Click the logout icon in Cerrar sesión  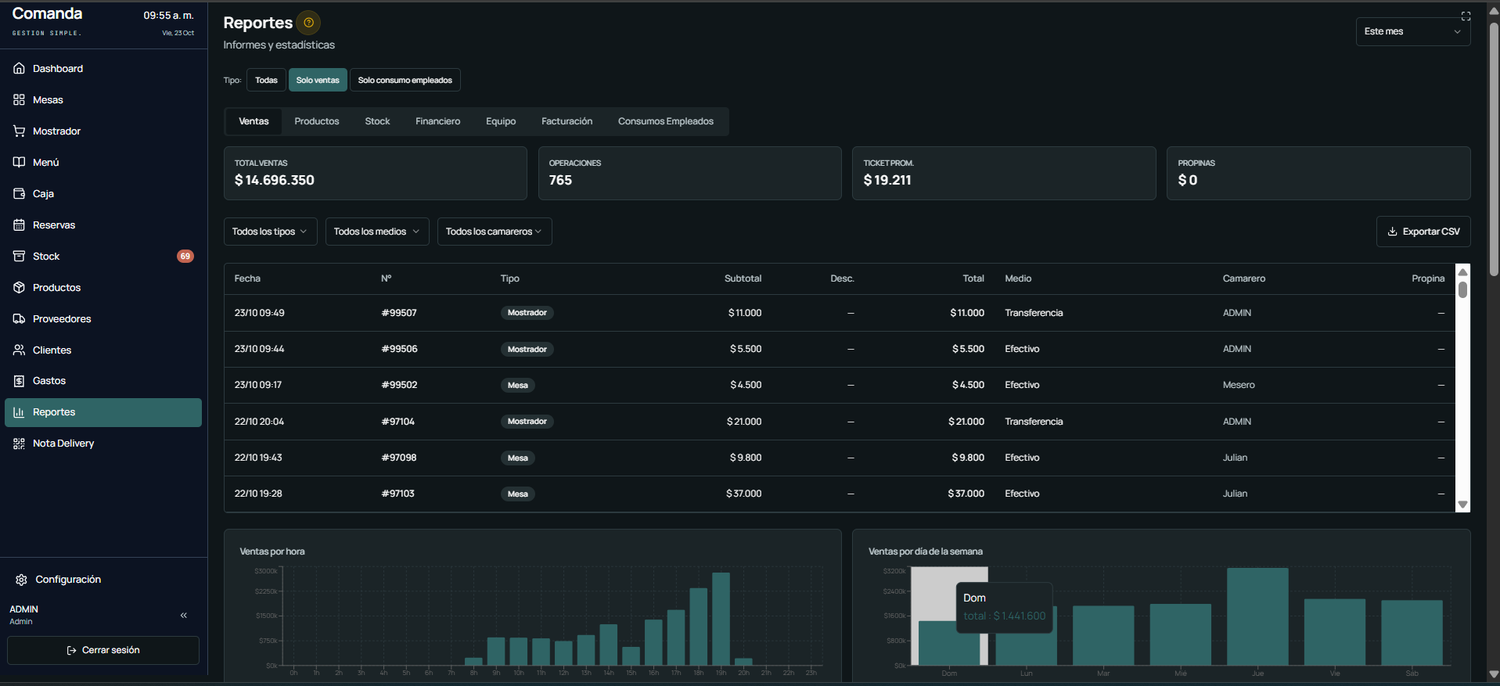point(72,650)
